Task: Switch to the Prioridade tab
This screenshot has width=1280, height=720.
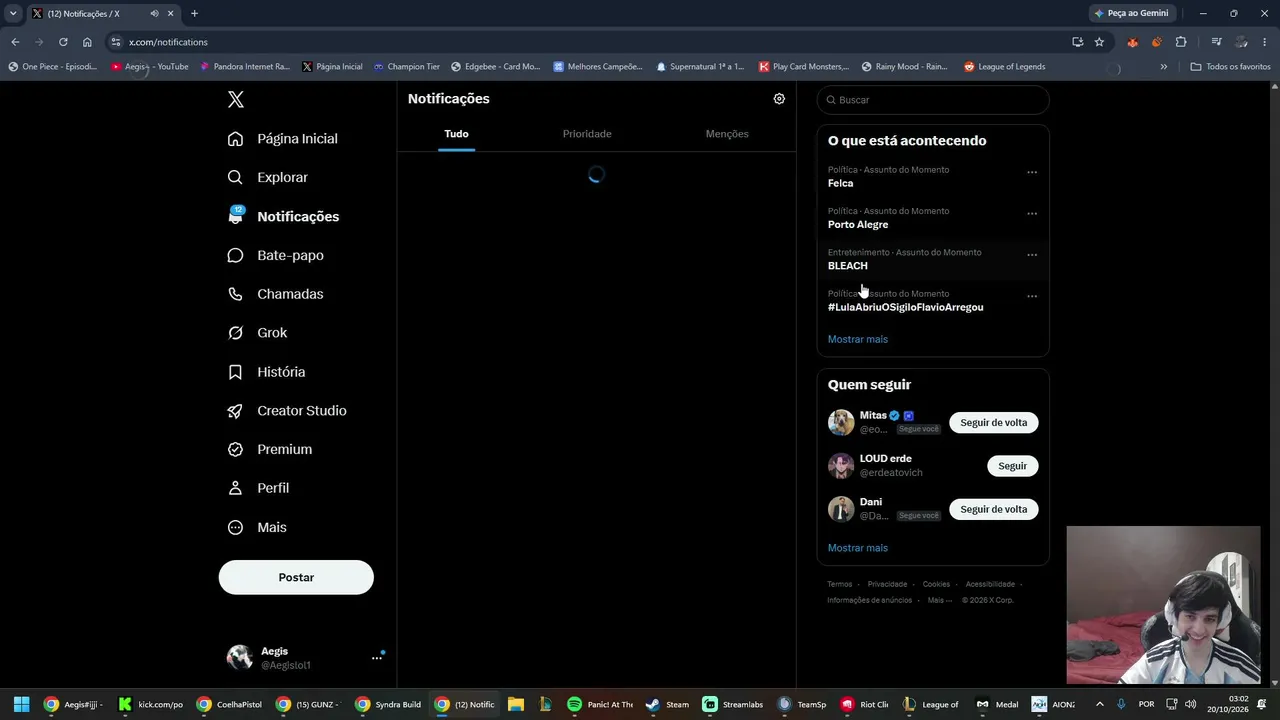Action: (x=587, y=134)
